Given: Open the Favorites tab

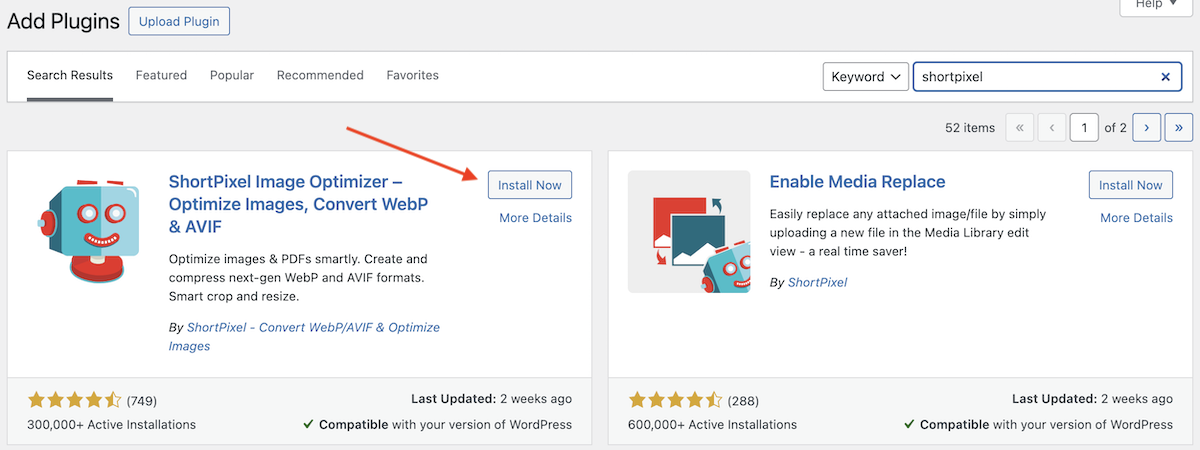Looking at the screenshot, I should point(413,75).
